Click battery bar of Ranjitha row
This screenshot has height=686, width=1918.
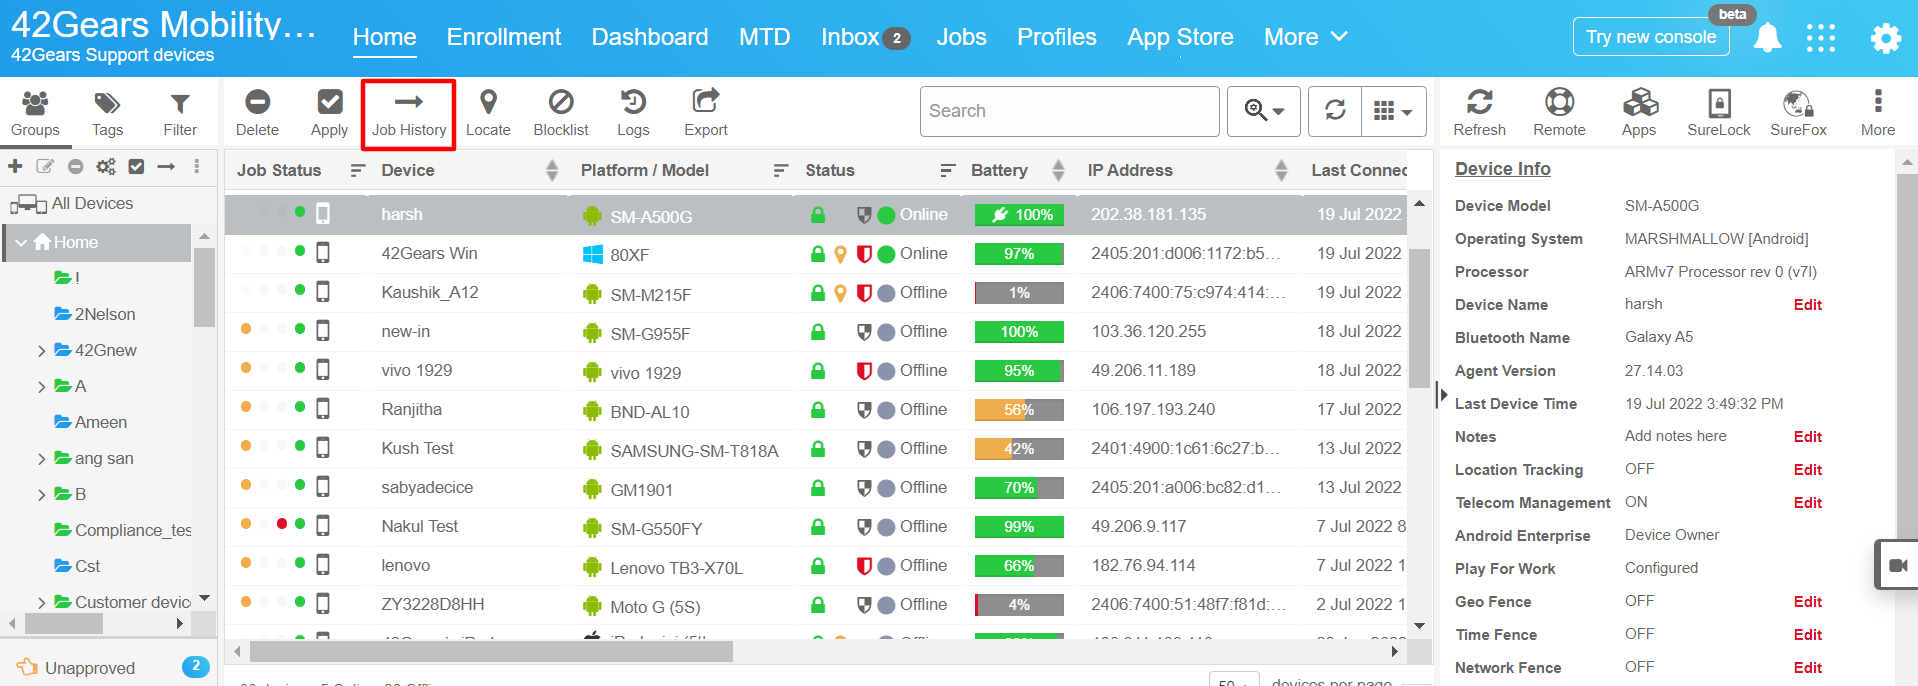coord(1019,410)
